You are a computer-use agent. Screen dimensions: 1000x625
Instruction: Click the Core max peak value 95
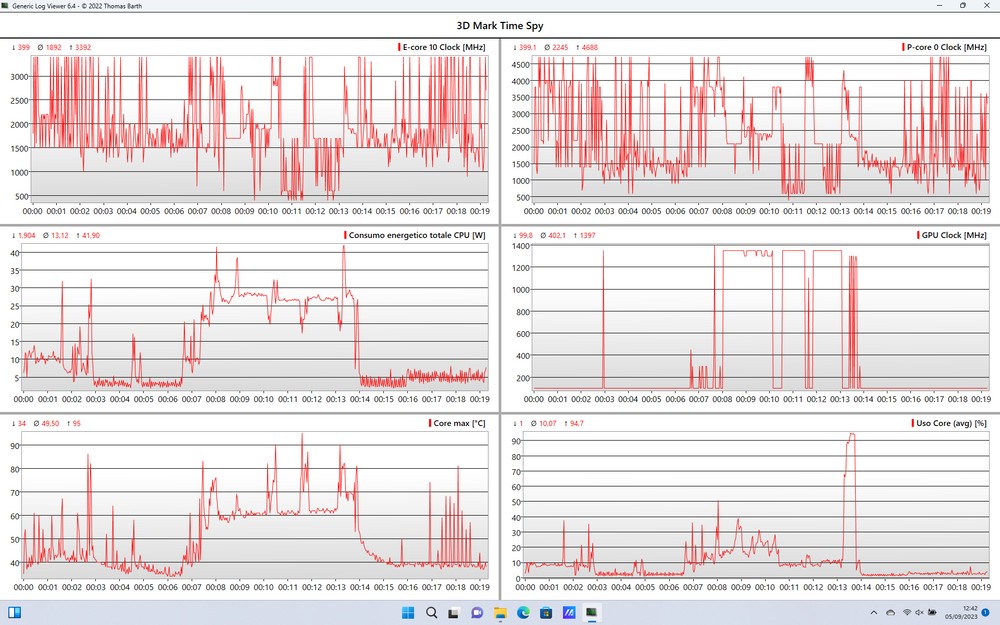tap(77, 423)
